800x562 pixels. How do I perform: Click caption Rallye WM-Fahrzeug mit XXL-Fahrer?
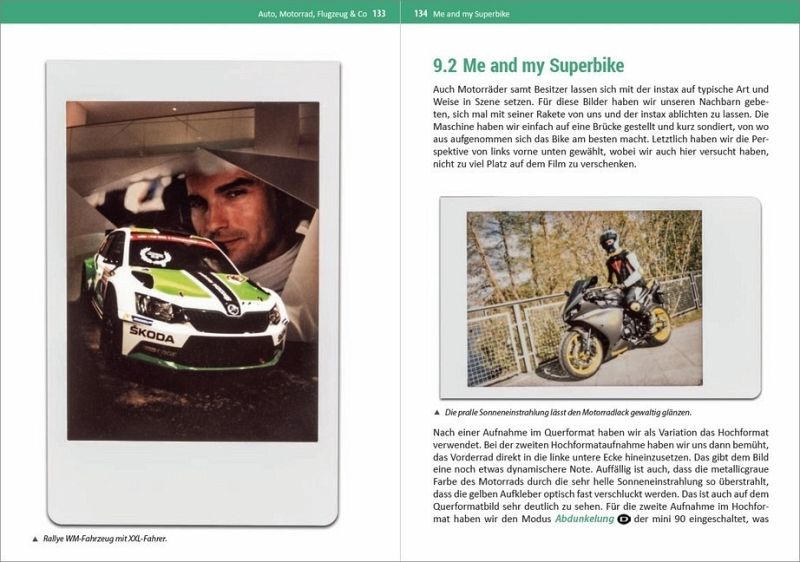click(105, 539)
